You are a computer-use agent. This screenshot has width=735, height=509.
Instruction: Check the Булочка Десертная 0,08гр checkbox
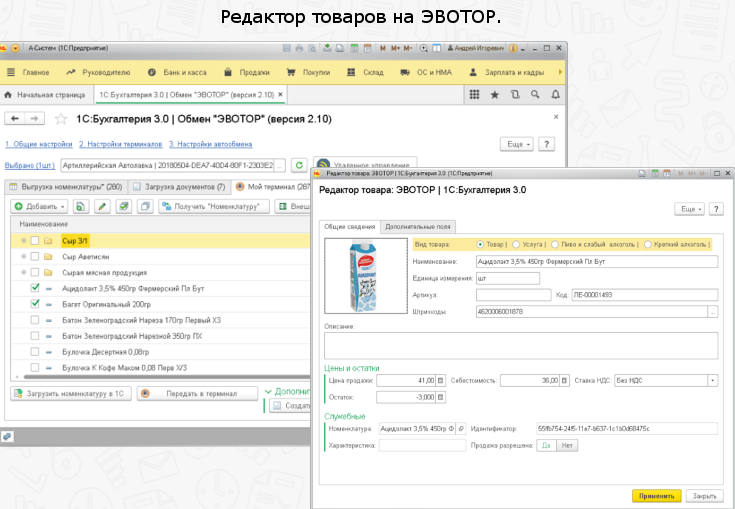36,352
